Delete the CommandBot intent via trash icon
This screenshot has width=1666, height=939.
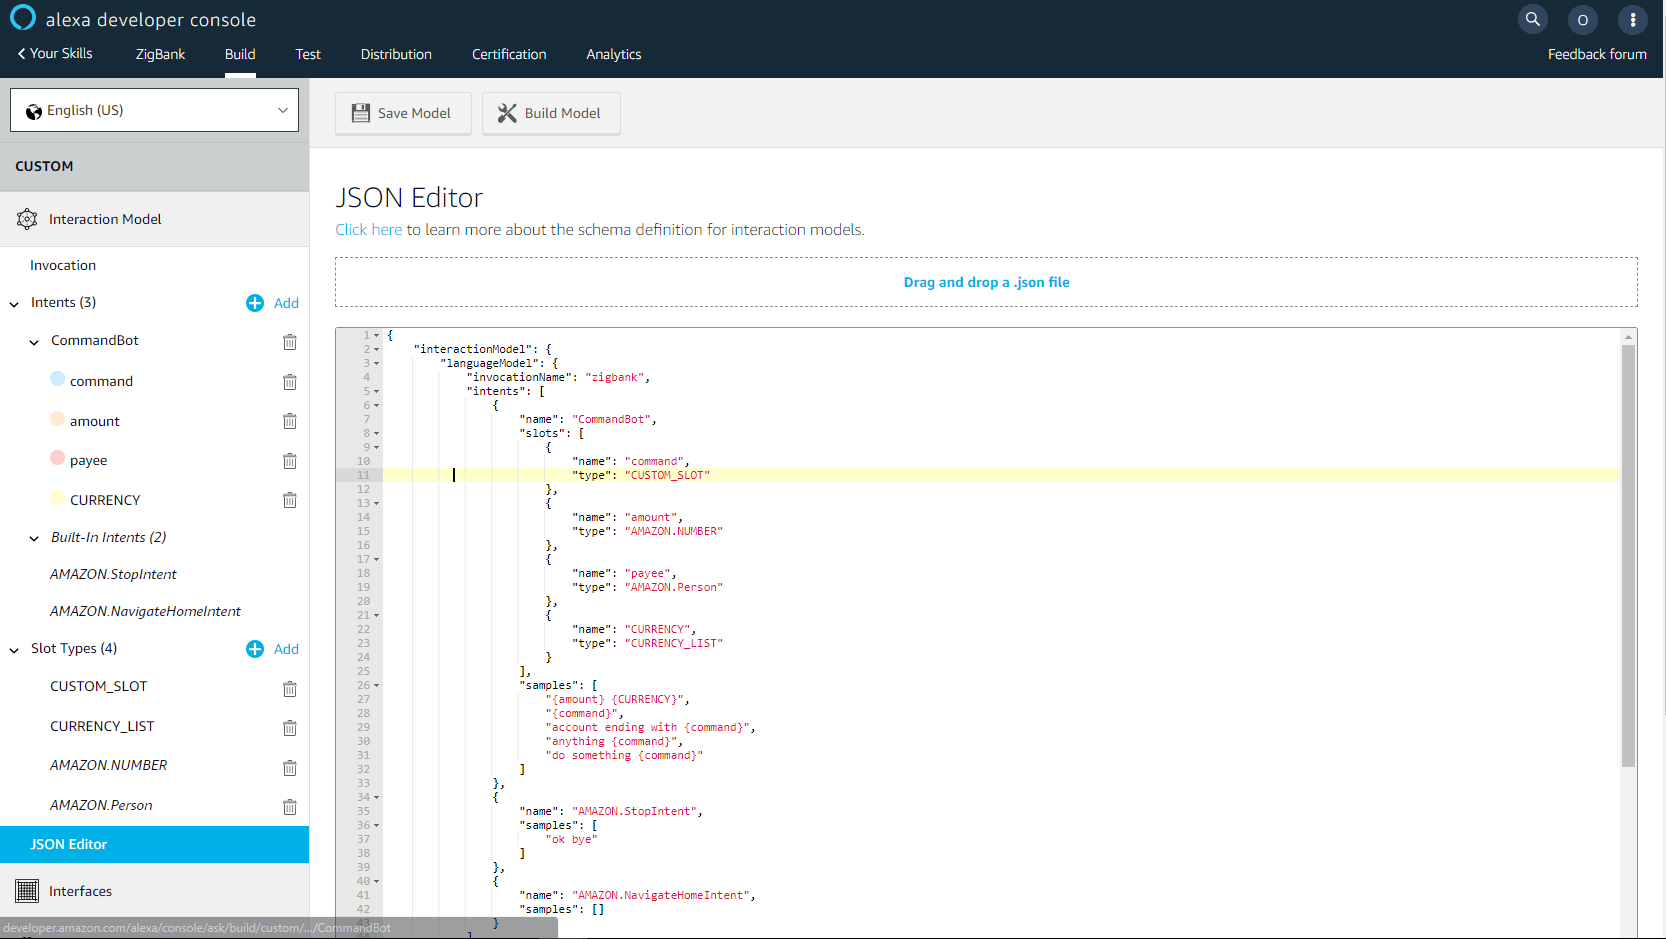[290, 342]
